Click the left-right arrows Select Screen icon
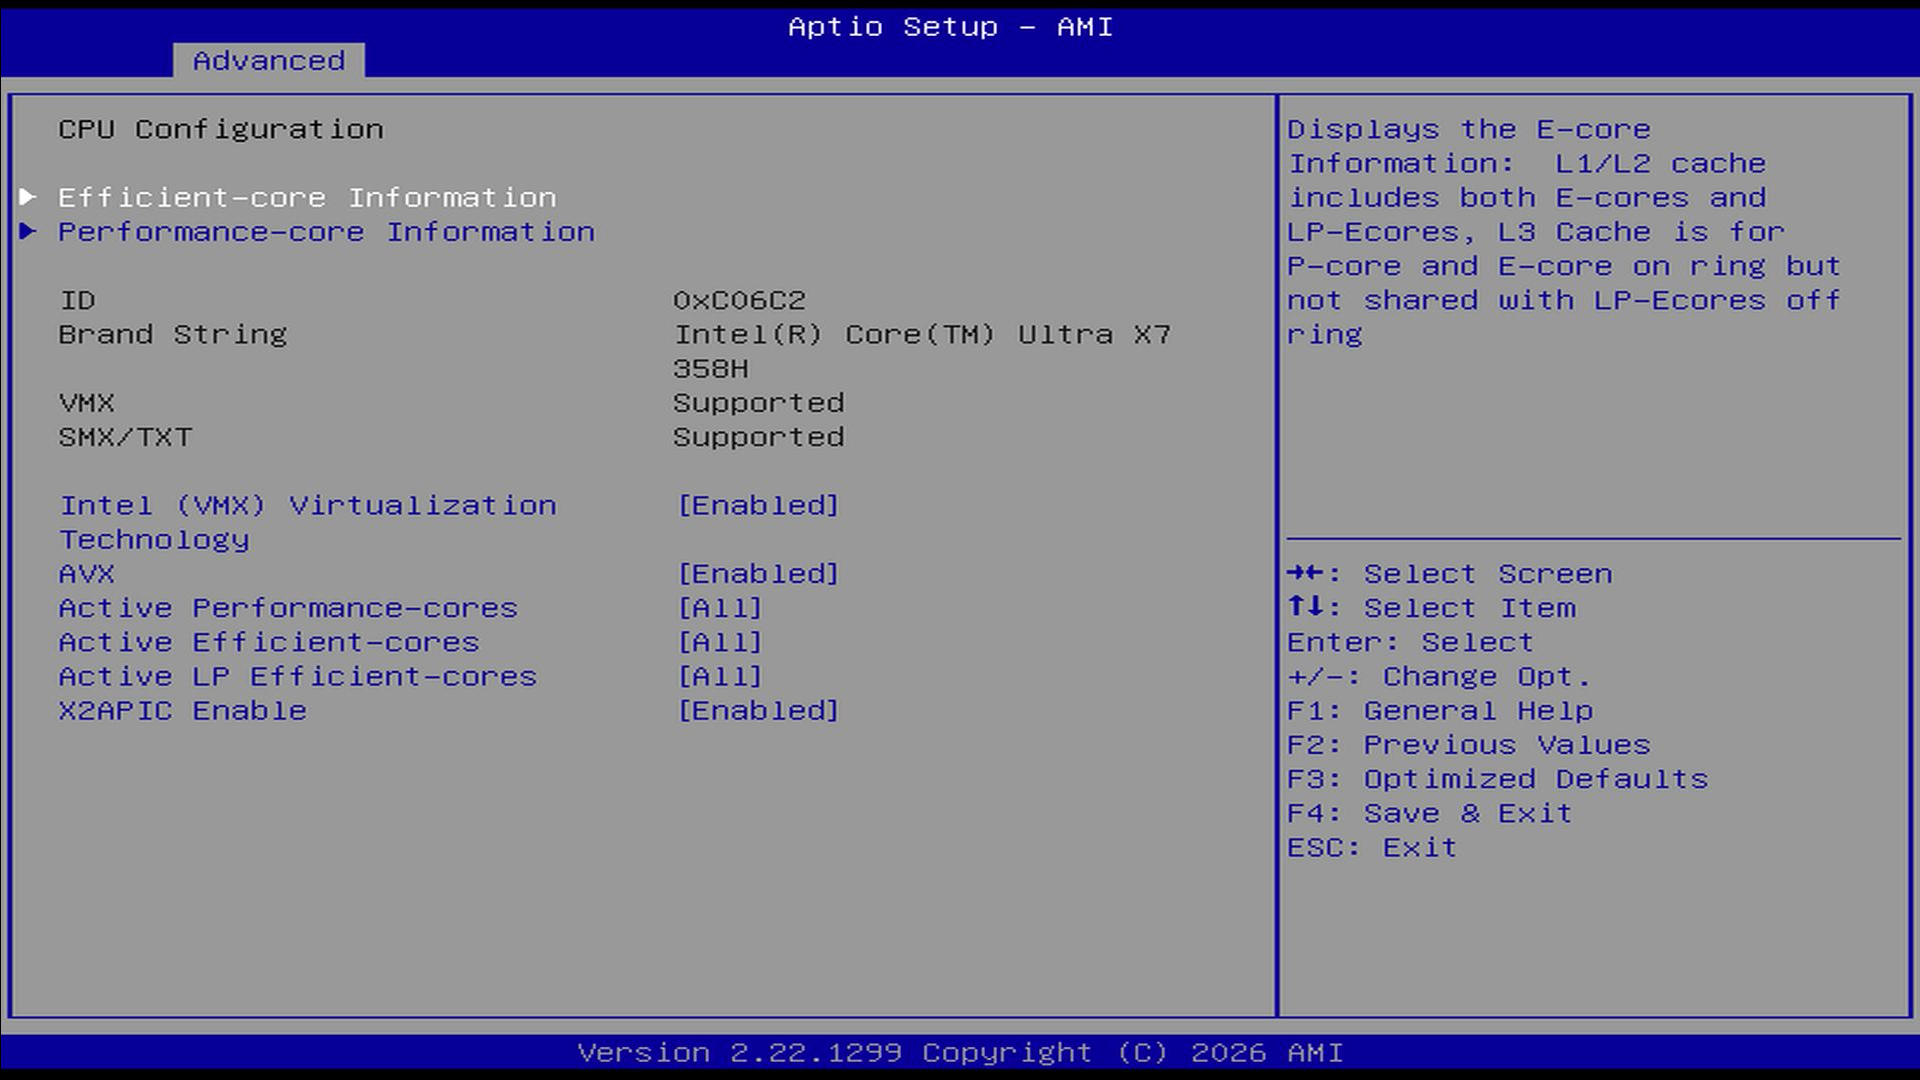 coord(1307,574)
